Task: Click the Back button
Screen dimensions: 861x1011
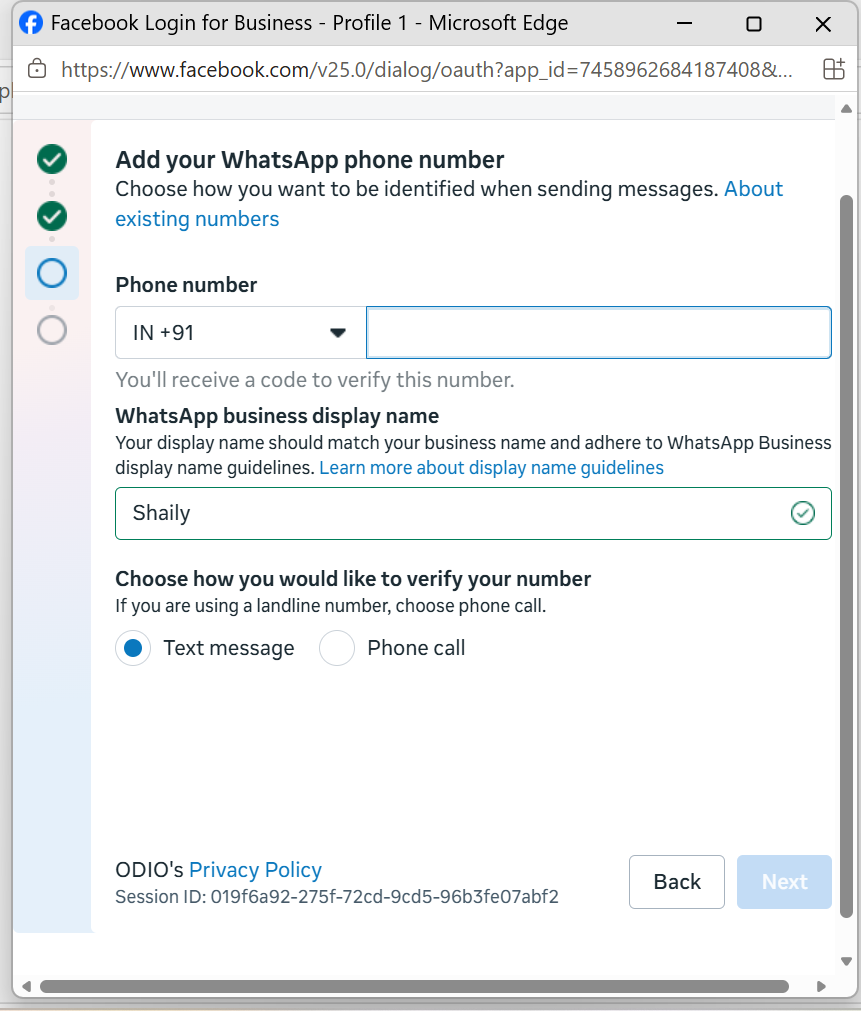Action: 677,881
